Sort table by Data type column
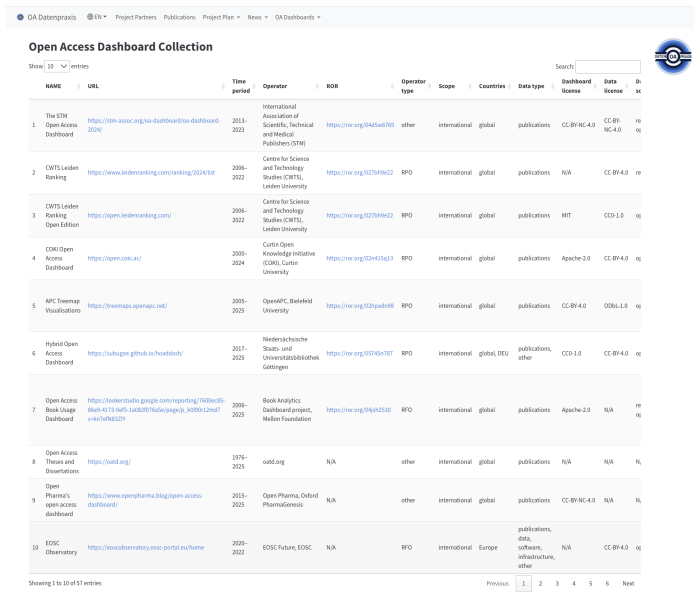Image resolution: width=700 pixels, height=598 pixels. tap(536, 86)
